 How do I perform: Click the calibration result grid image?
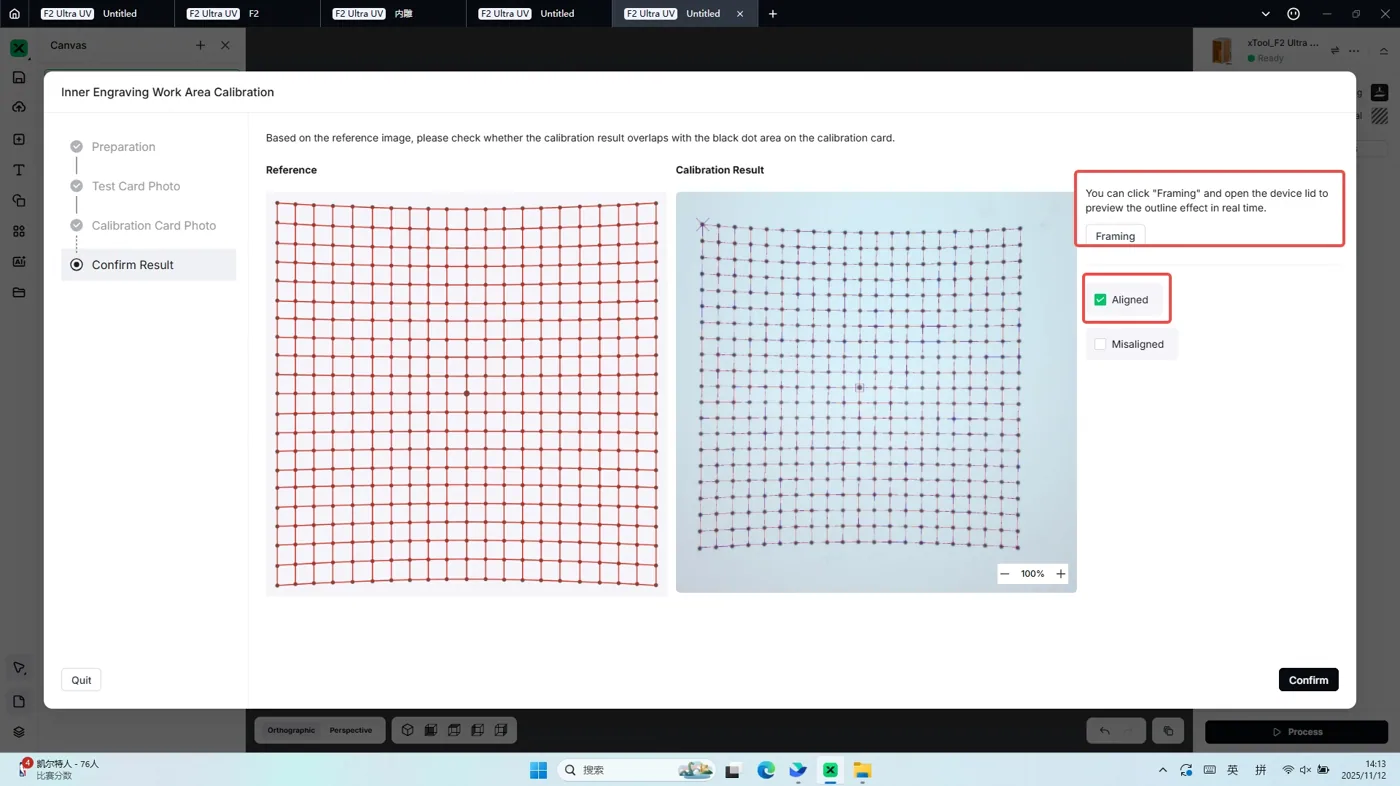(x=876, y=392)
